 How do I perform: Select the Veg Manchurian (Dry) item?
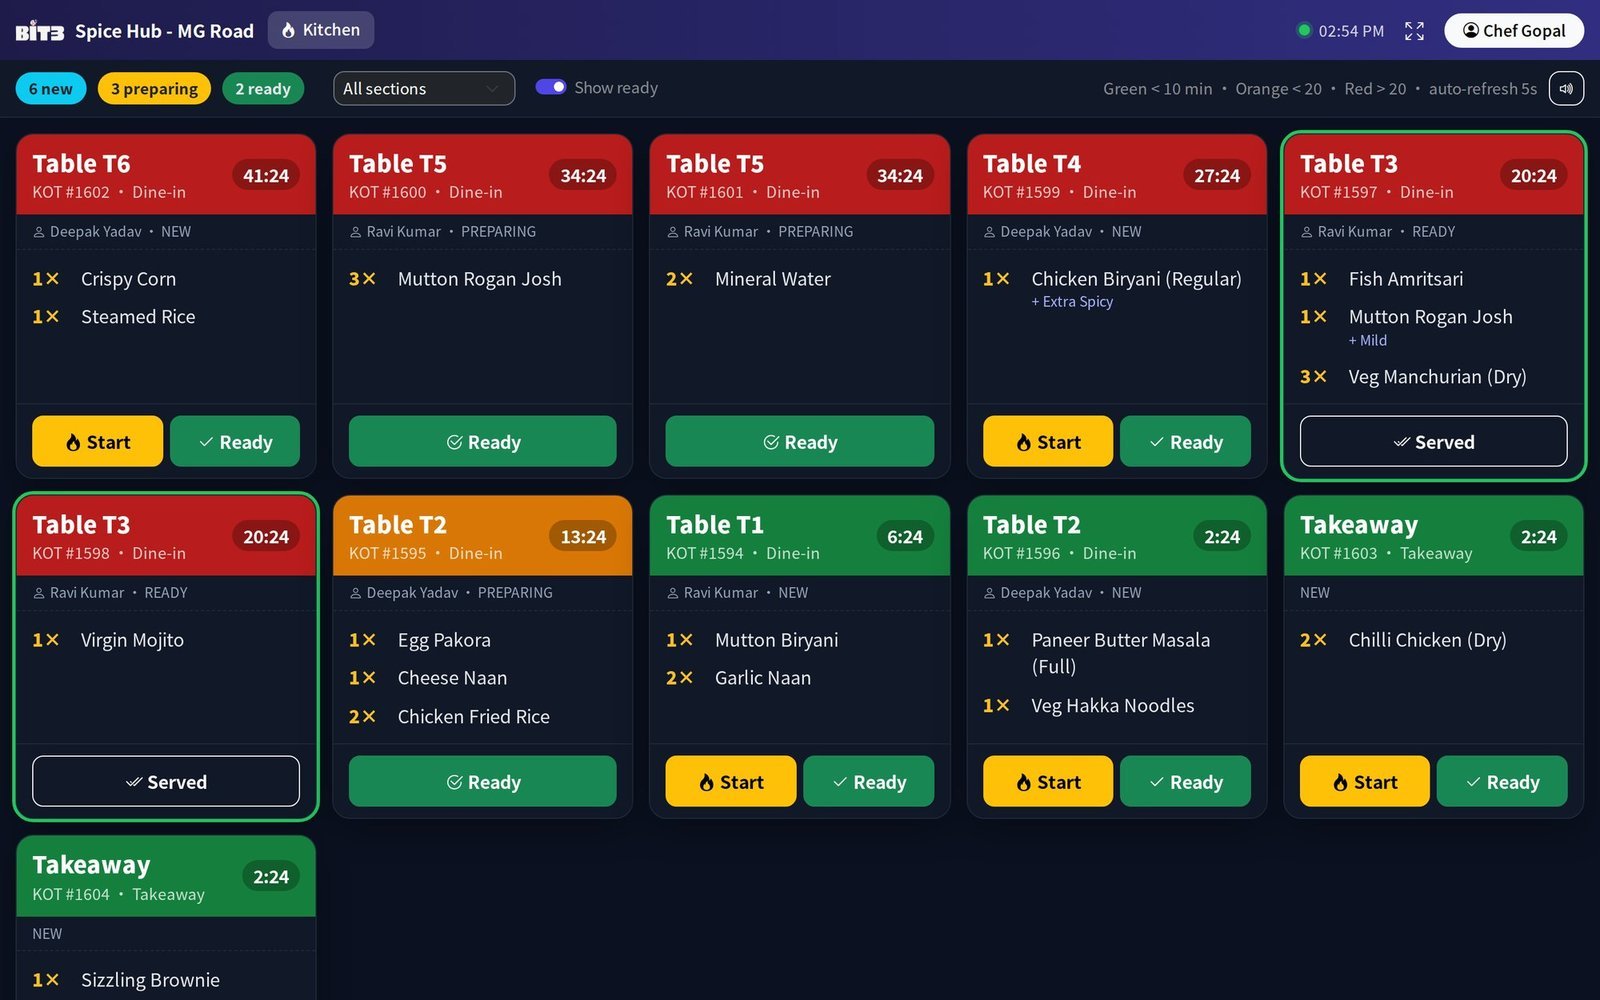(x=1437, y=377)
